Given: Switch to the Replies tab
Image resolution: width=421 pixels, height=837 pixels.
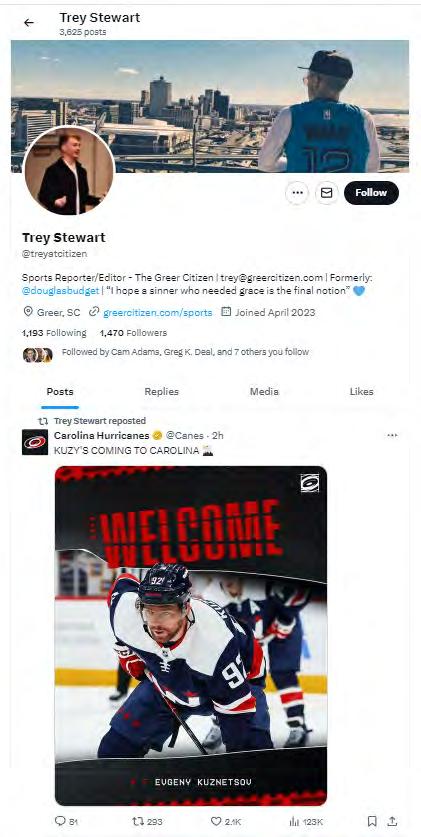Looking at the screenshot, I should pos(162,392).
